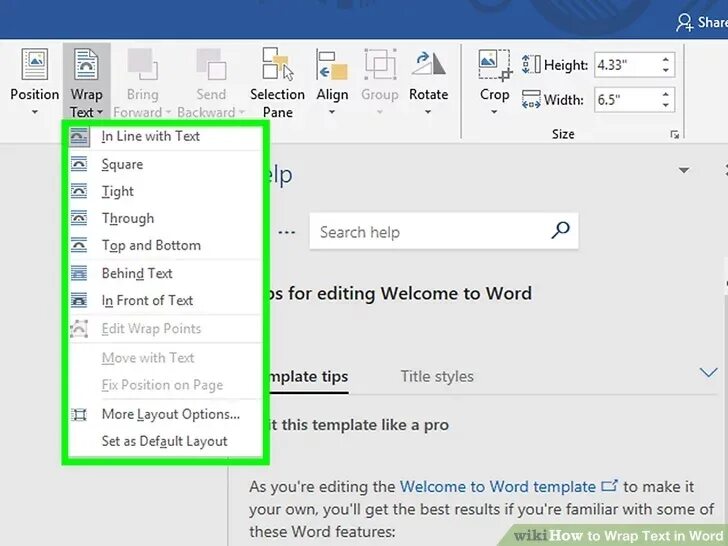Increase Width with the up spinner
The image size is (728, 546).
pos(666,94)
